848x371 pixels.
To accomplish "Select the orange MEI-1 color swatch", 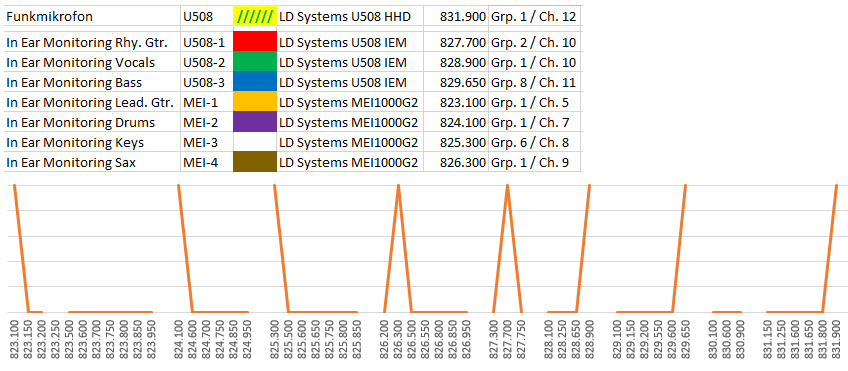I will coord(255,102).
